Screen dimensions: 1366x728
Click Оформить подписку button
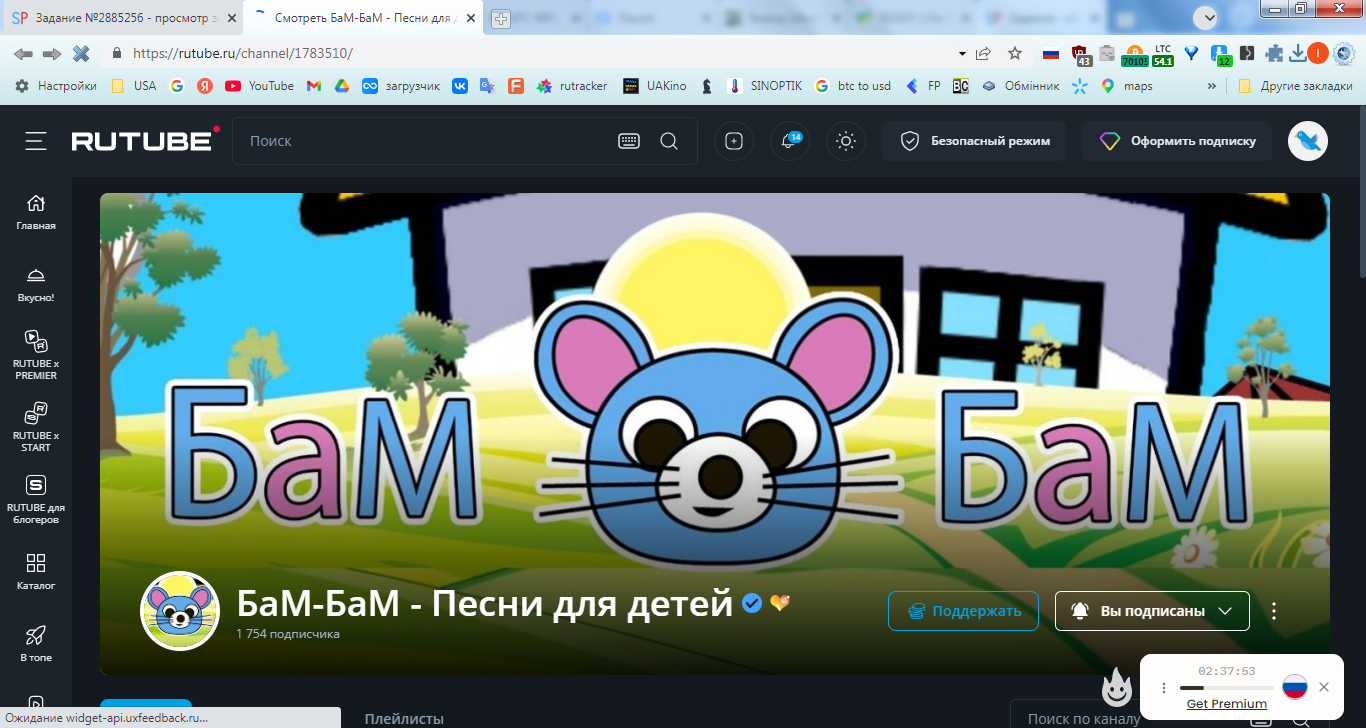tap(1177, 141)
